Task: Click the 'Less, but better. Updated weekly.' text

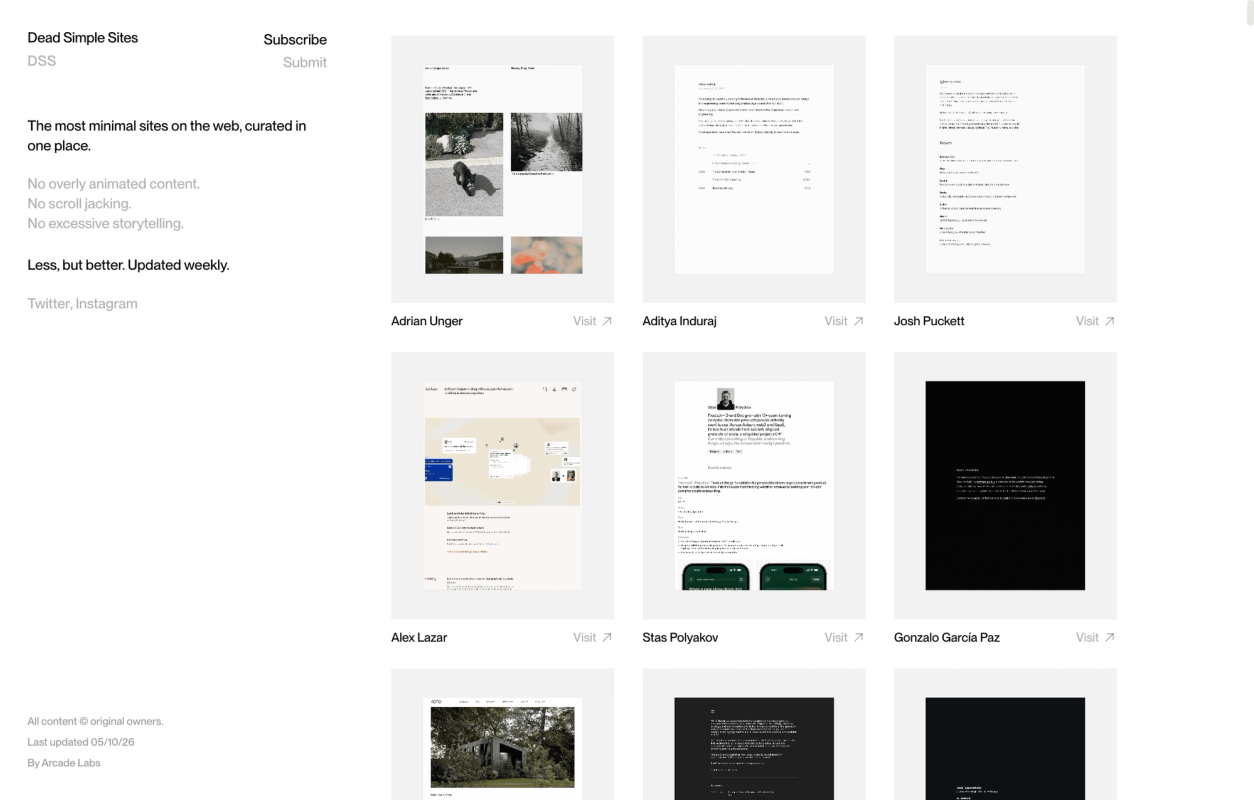Action: click(128, 265)
